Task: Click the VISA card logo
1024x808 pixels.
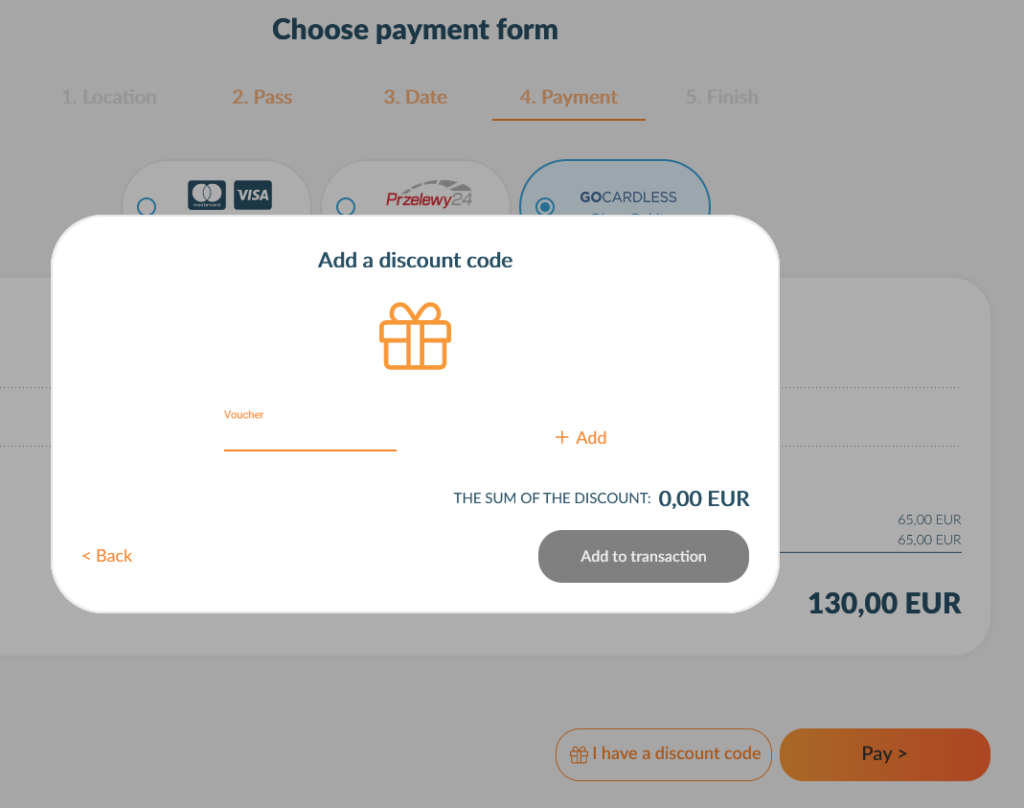Action: 253,195
